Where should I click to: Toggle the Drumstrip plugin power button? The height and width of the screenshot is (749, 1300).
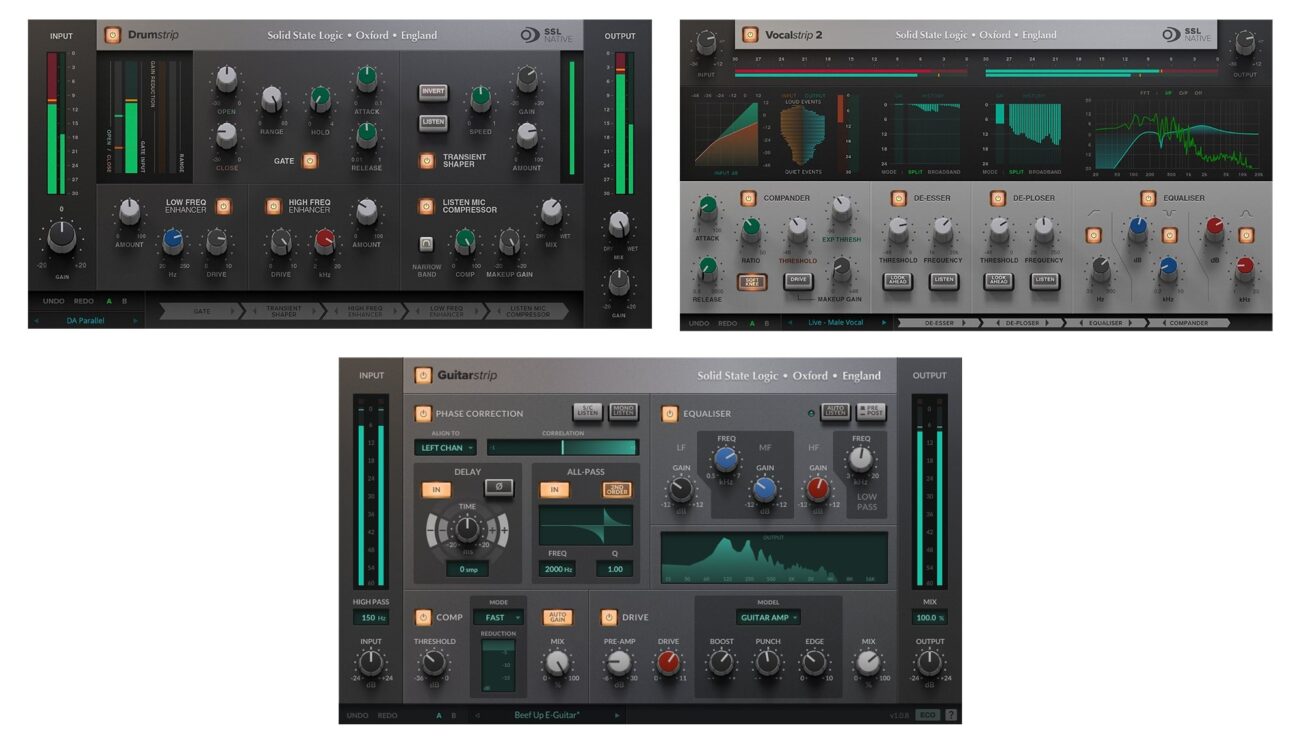(113, 35)
